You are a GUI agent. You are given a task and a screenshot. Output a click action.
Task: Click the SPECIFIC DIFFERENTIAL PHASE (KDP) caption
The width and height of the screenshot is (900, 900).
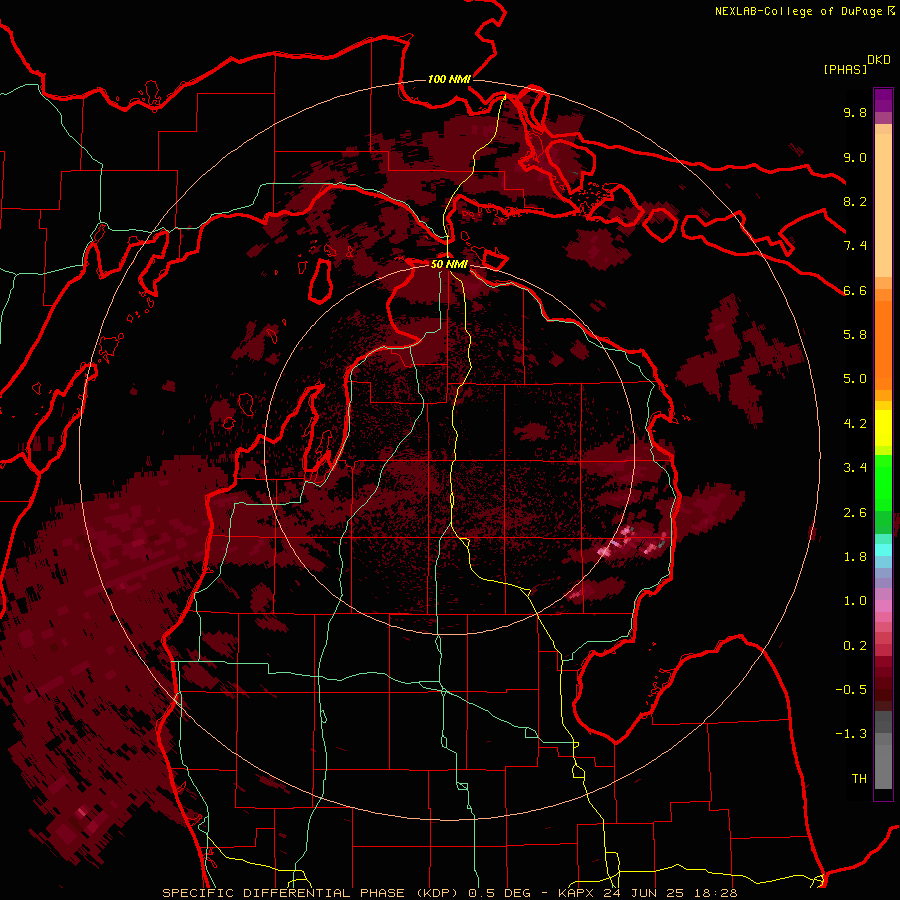coord(312,893)
